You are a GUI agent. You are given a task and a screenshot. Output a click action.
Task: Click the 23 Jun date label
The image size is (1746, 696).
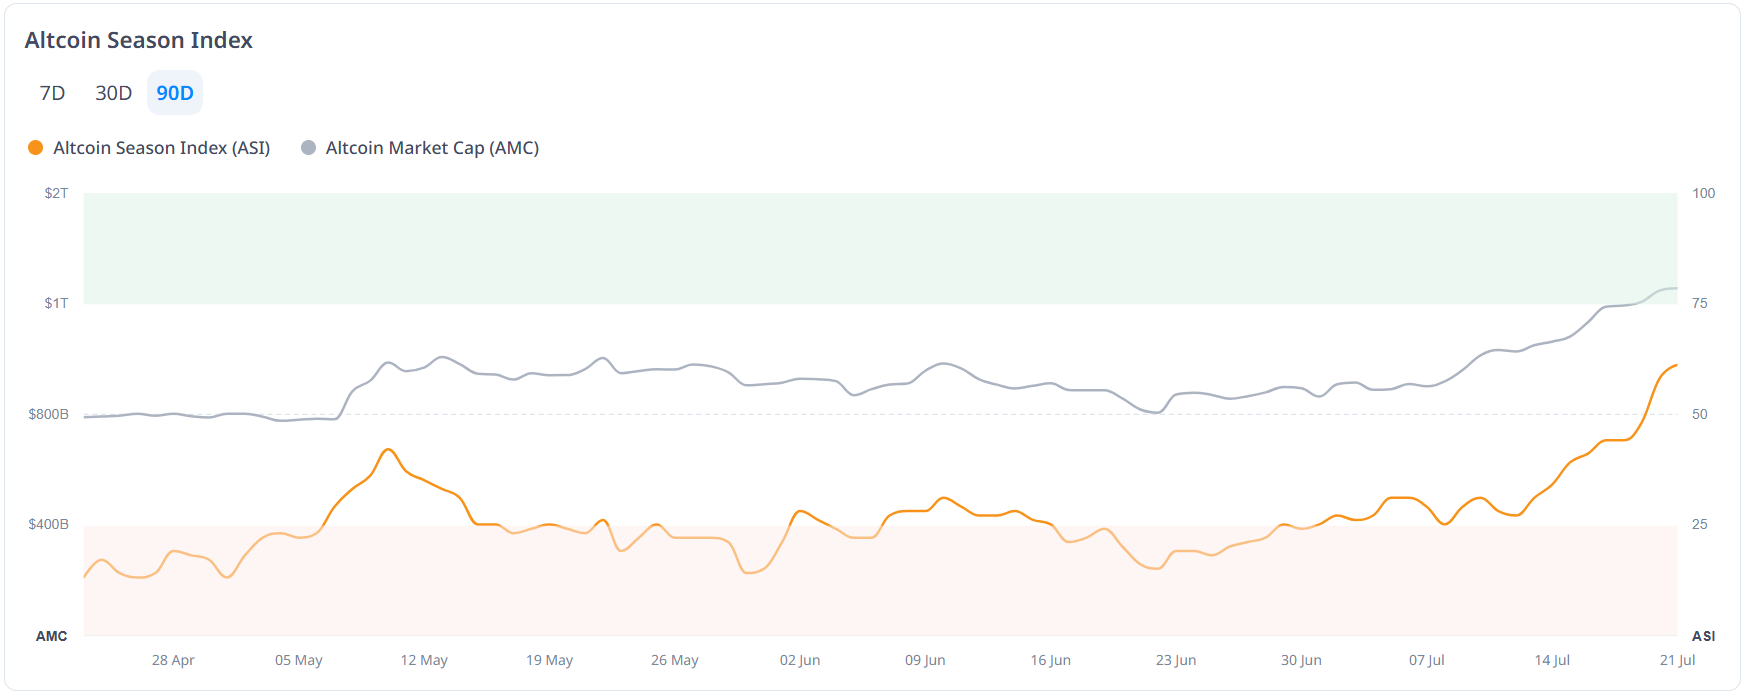pos(1176,660)
